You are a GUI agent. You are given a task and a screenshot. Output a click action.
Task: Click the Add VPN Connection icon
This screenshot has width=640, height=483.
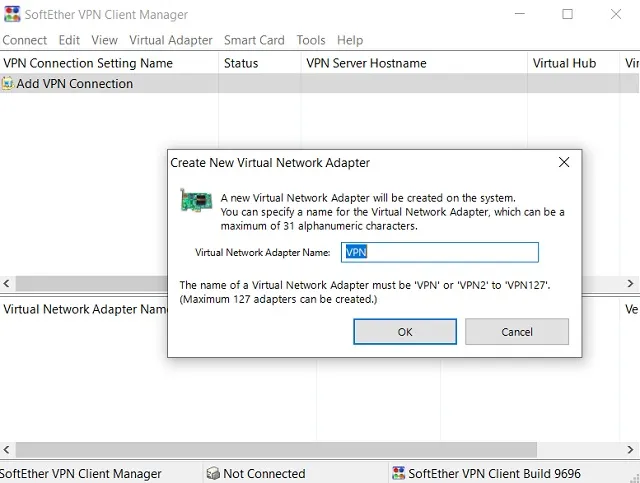pyautogui.click(x=7, y=84)
